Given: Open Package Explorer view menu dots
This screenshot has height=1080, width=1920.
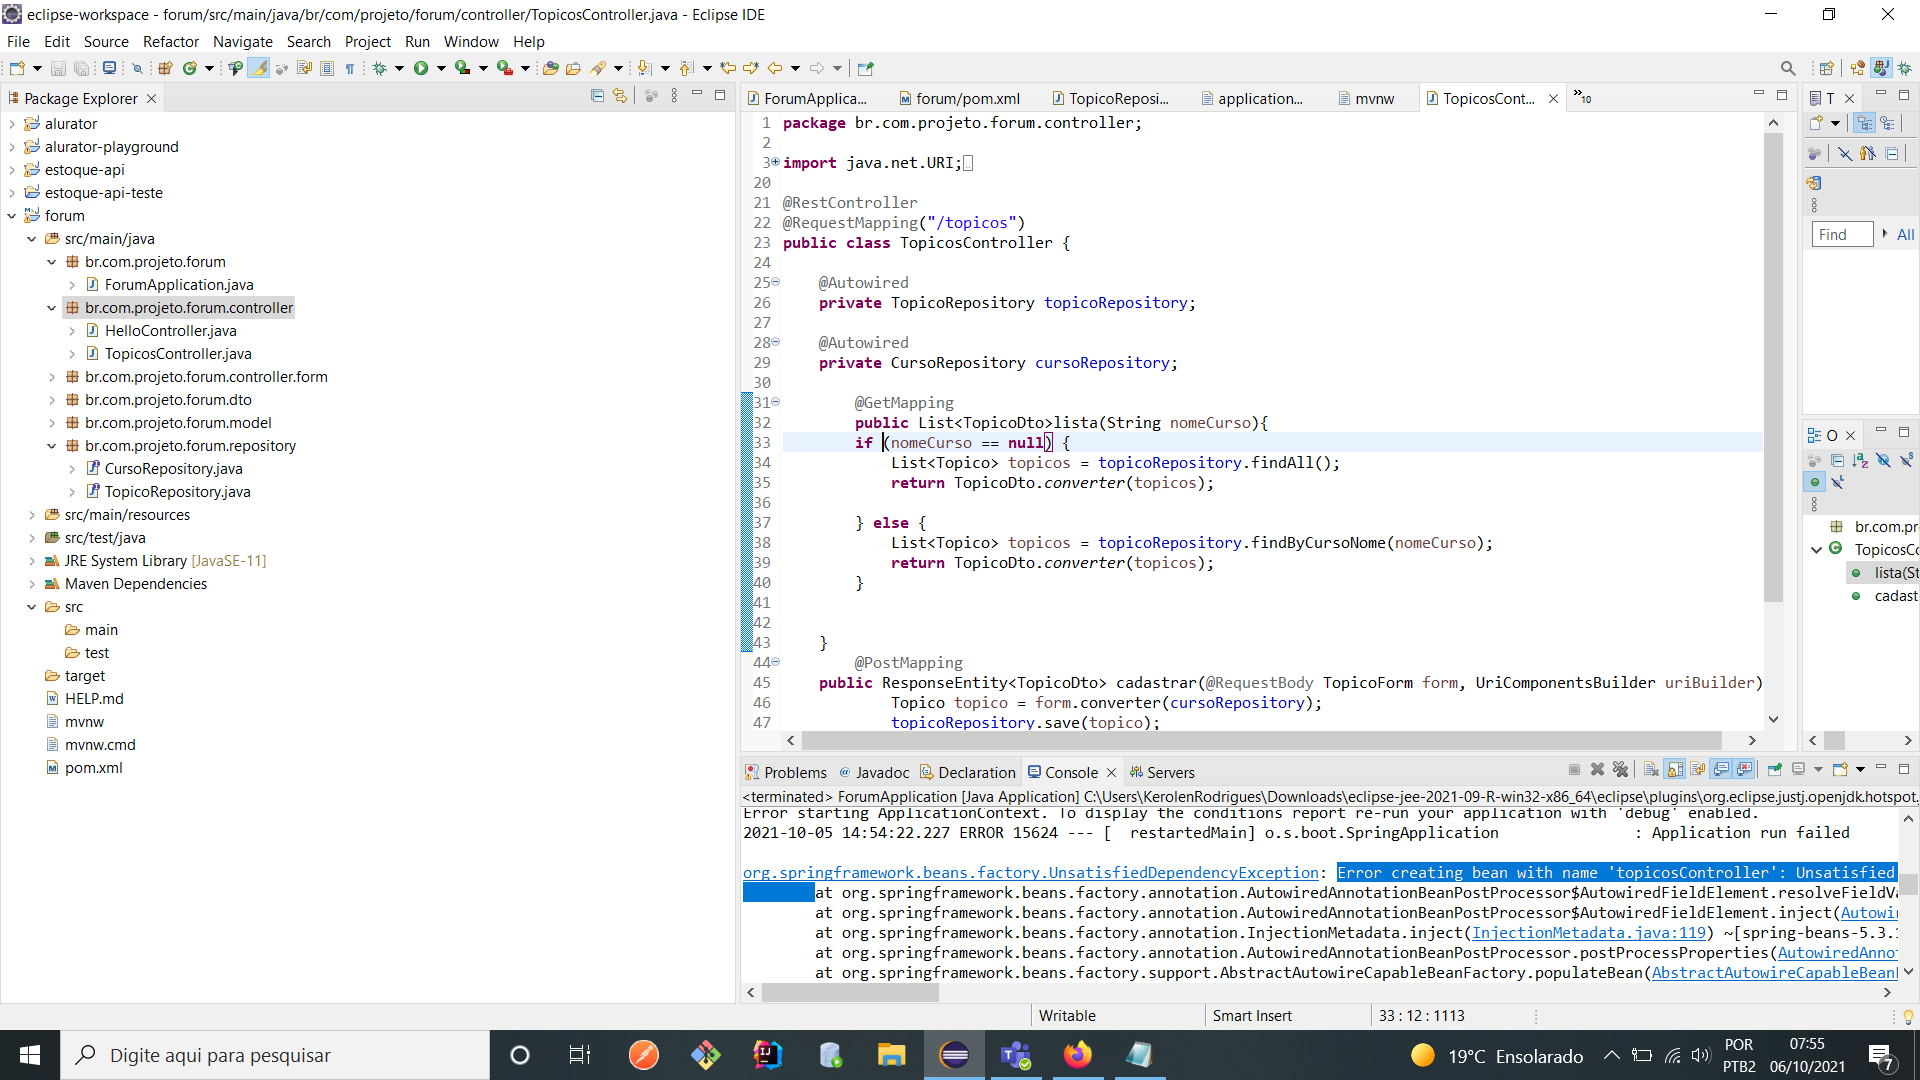Looking at the screenshot, I should [674, 96].
